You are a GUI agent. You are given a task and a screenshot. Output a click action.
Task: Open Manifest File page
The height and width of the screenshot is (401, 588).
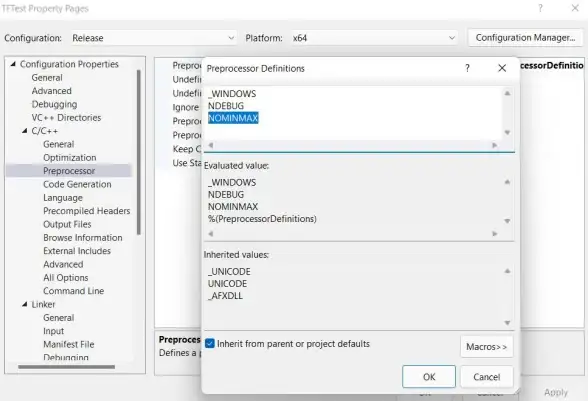[69, 344]
